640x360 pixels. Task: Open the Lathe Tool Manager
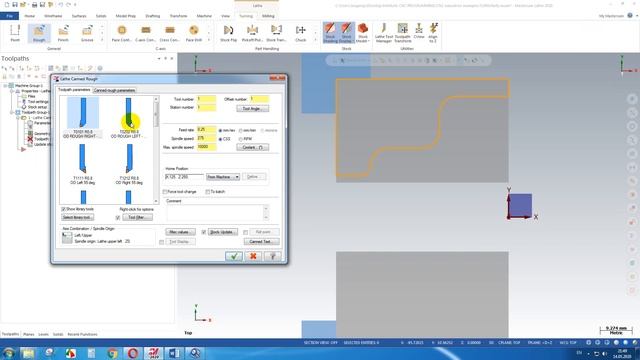coord(384,33)
